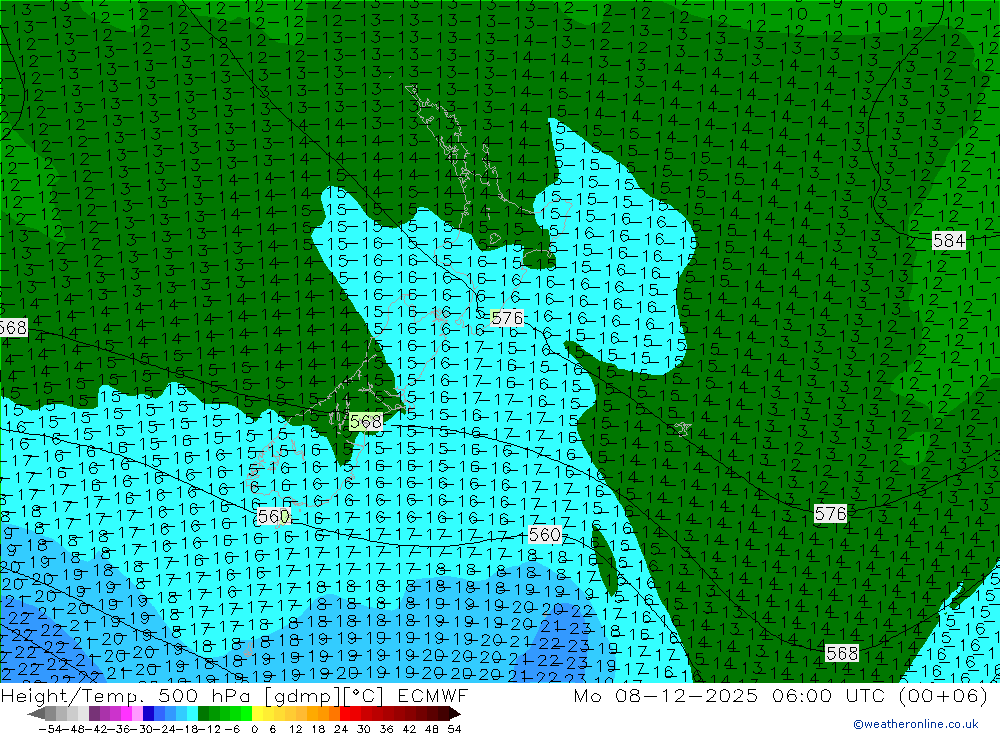Click the 568 label cut off at the map edge
Image resolution: width=1000 pixels, height=733 pixels.
pyautogui.click(x=13, y=328)
